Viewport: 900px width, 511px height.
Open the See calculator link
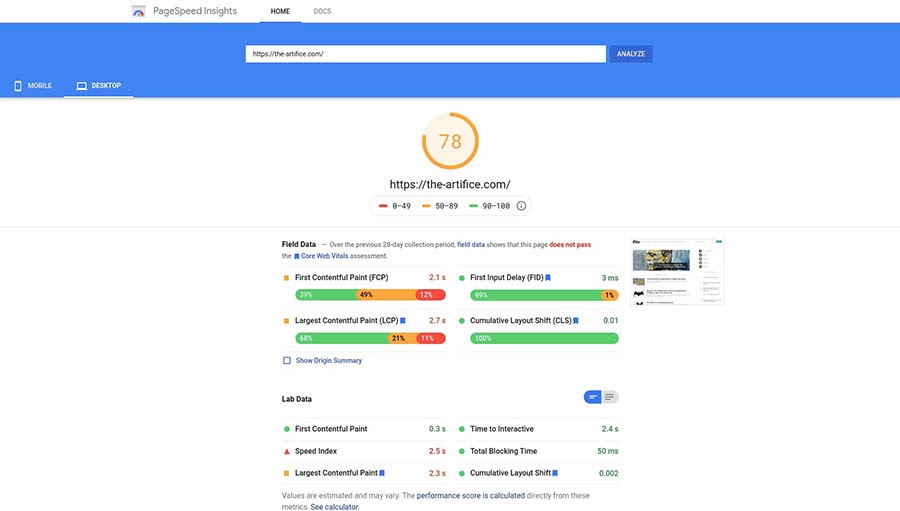click(x=335, y=507)
